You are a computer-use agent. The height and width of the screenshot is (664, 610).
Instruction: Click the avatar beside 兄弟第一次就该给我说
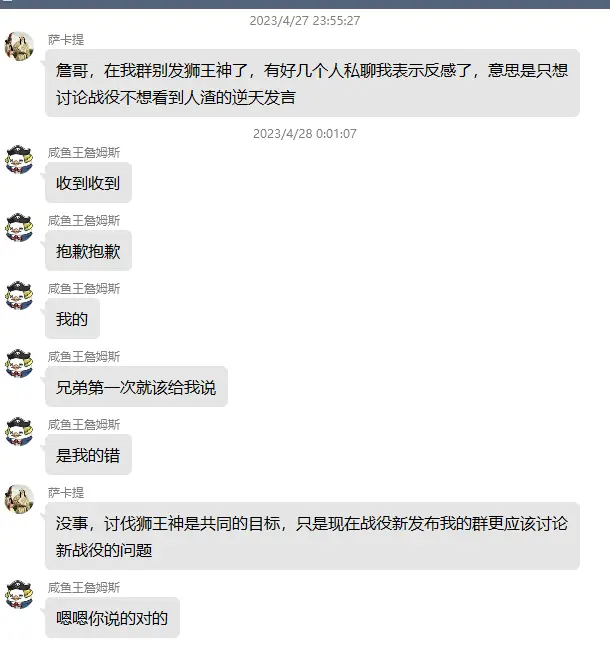coord(19,363)
